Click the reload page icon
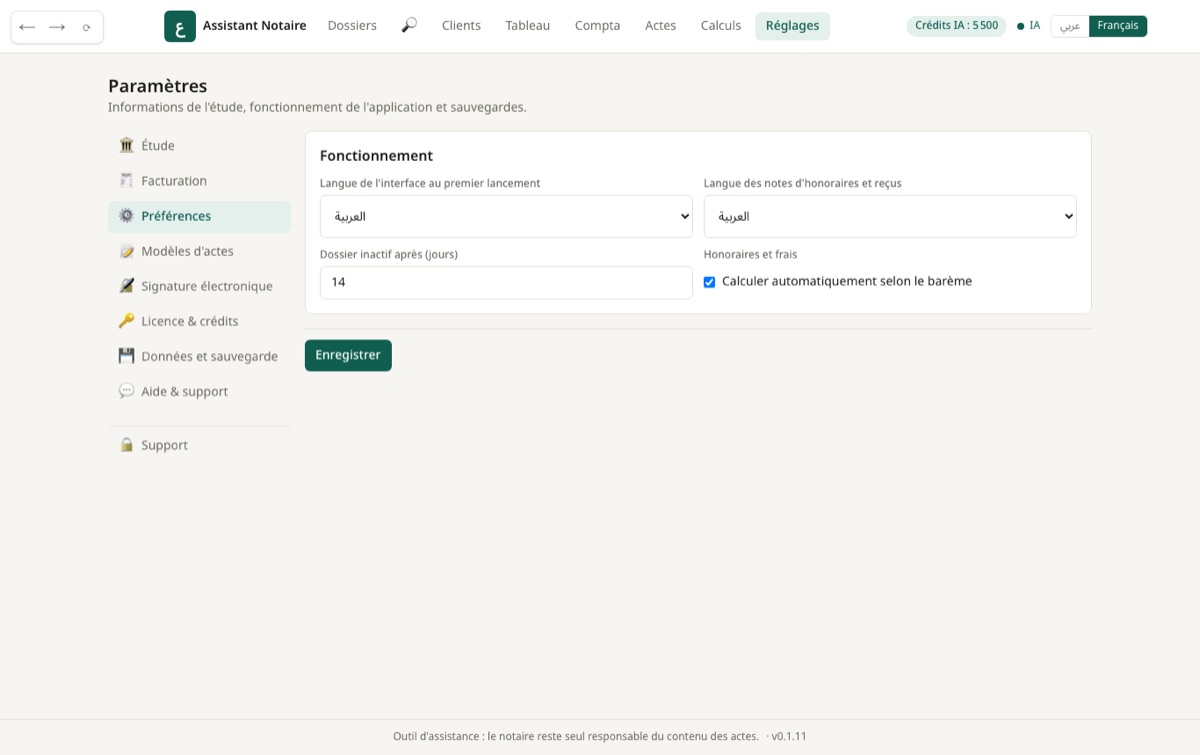 point(87,27)
